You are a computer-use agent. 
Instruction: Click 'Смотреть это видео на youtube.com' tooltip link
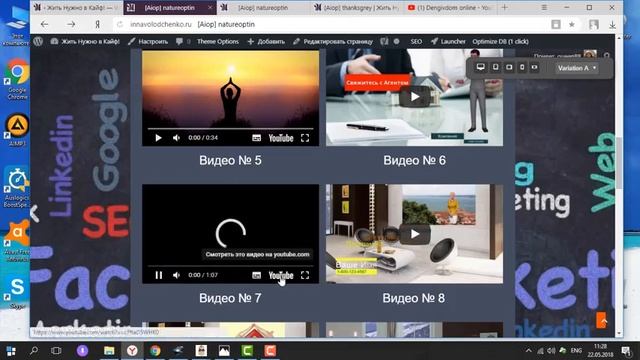258,254
